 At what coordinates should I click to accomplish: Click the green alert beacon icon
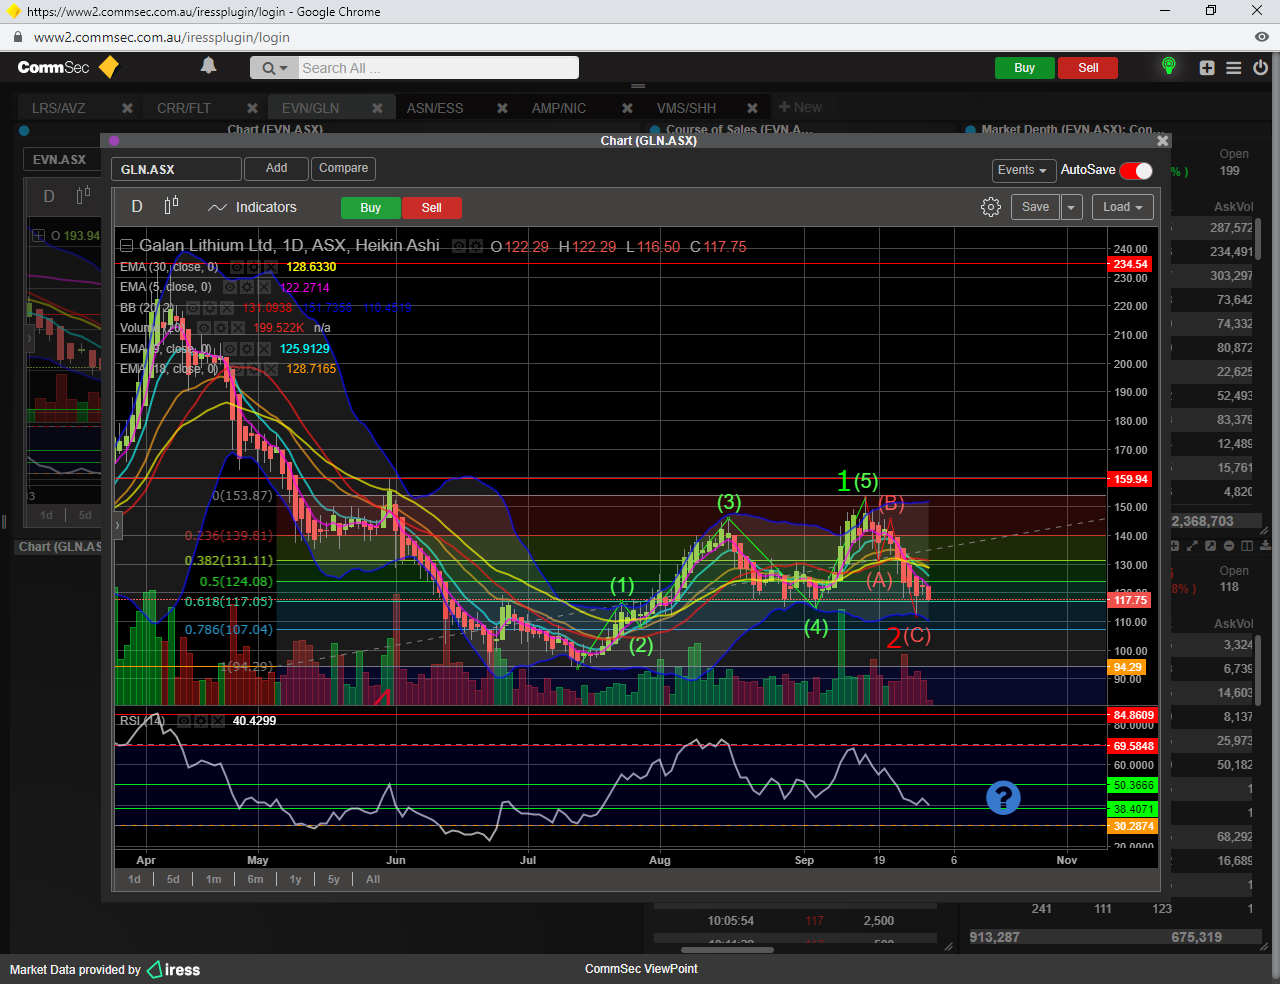pos(1168,67)
